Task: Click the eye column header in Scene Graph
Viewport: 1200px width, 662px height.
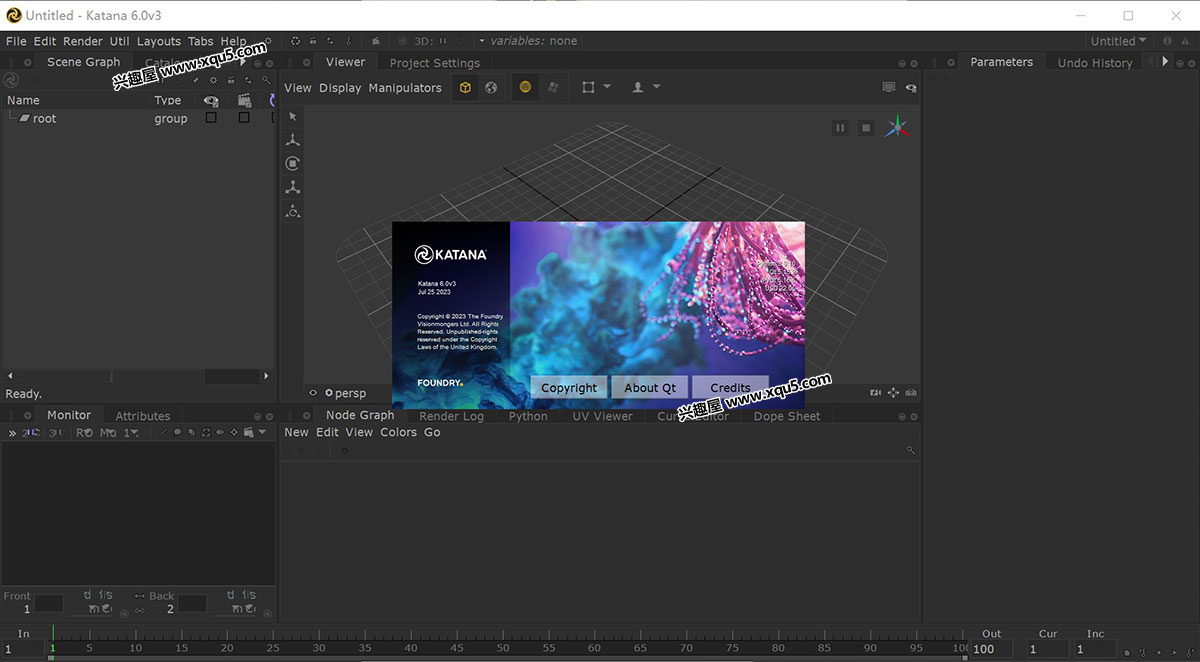Action: pyautogui.click(x=211, y=100)
